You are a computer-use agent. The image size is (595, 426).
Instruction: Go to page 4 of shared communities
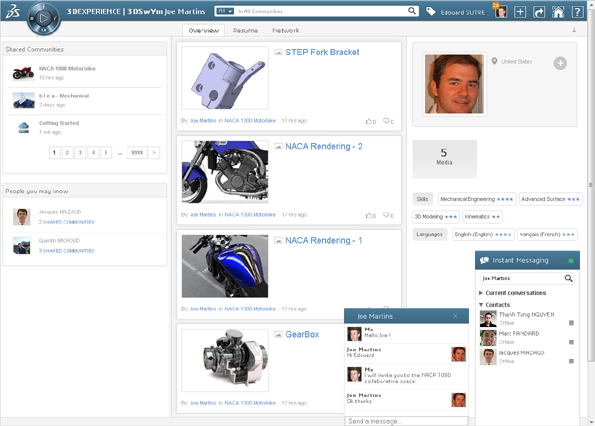pyautogui.click(x=93, y=152)
